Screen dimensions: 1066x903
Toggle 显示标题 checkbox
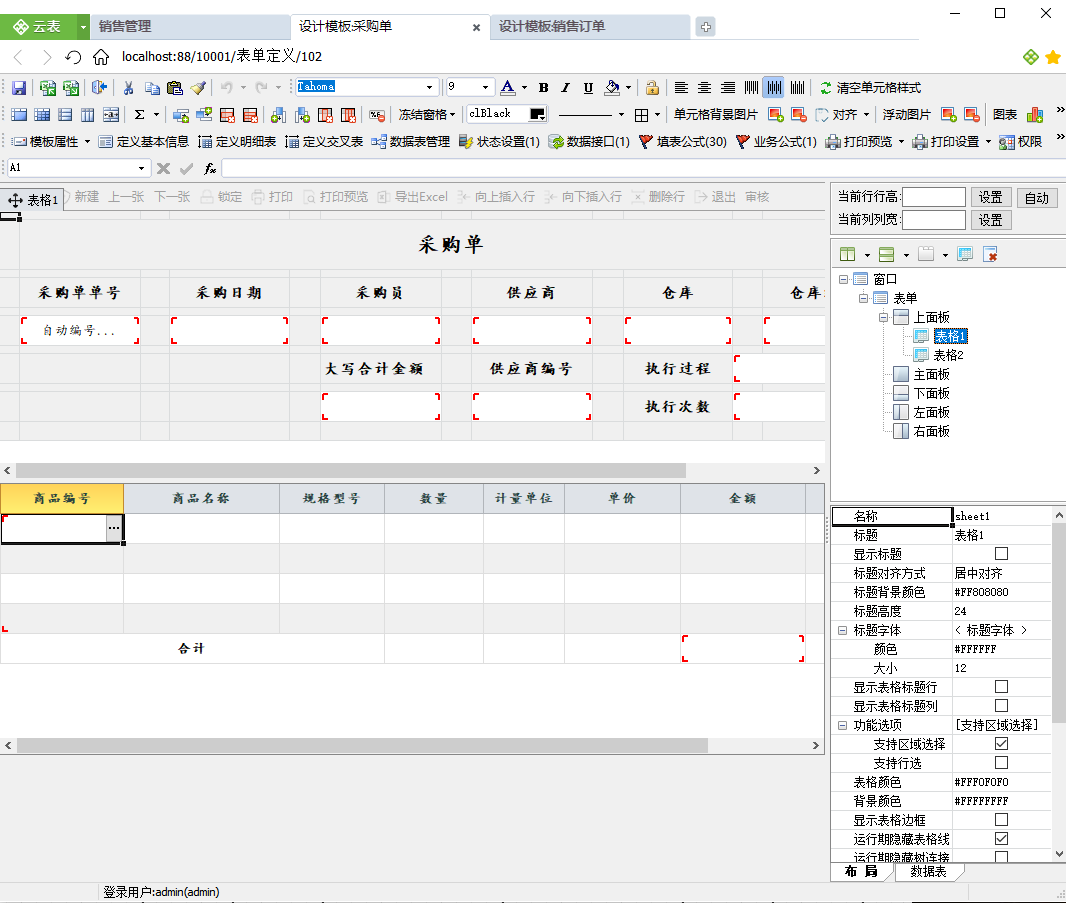1001,553
